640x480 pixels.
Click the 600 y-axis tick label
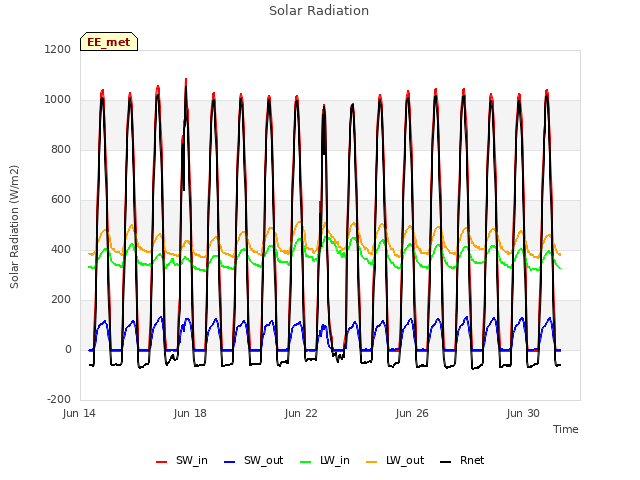(61, 200)
